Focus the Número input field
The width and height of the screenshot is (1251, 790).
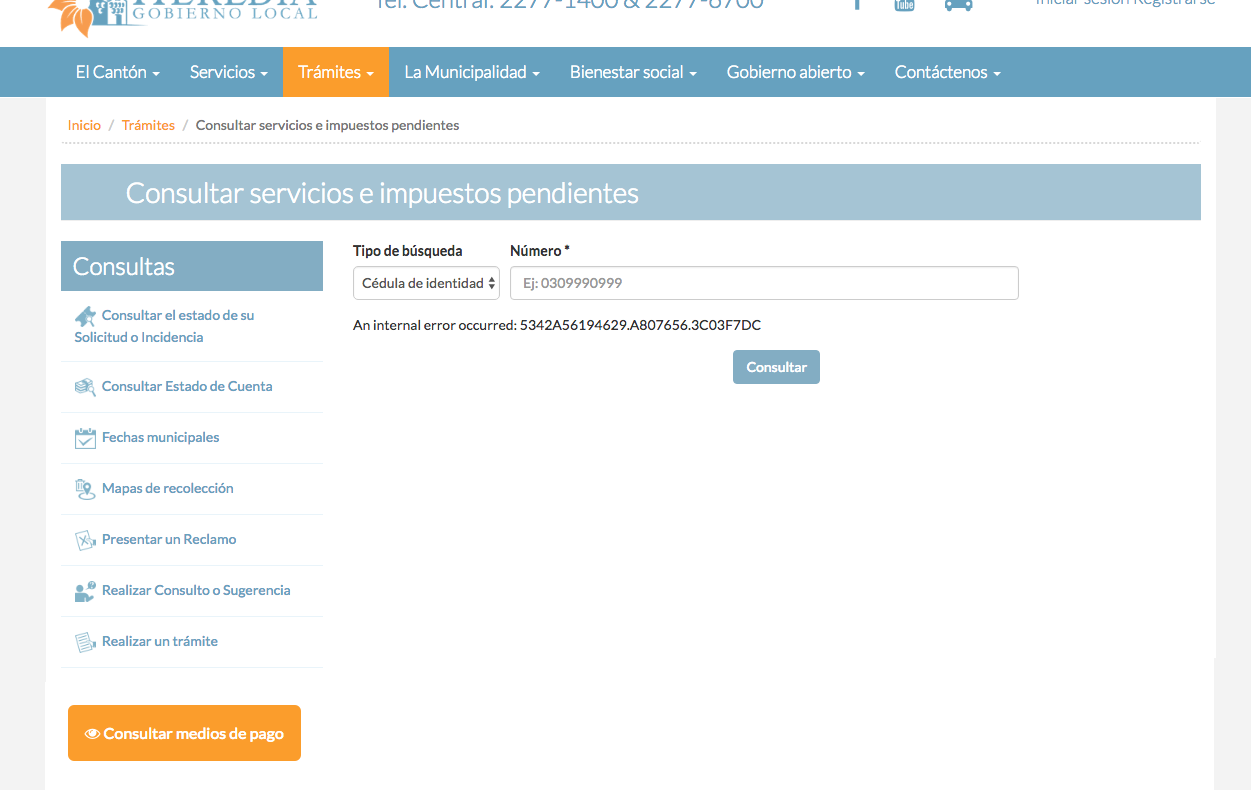[x=763, y=283]
